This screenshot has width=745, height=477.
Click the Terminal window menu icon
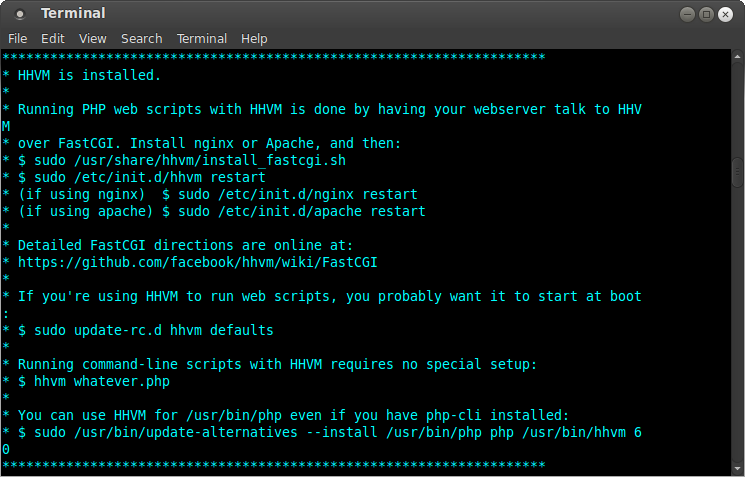coord(21,14)
